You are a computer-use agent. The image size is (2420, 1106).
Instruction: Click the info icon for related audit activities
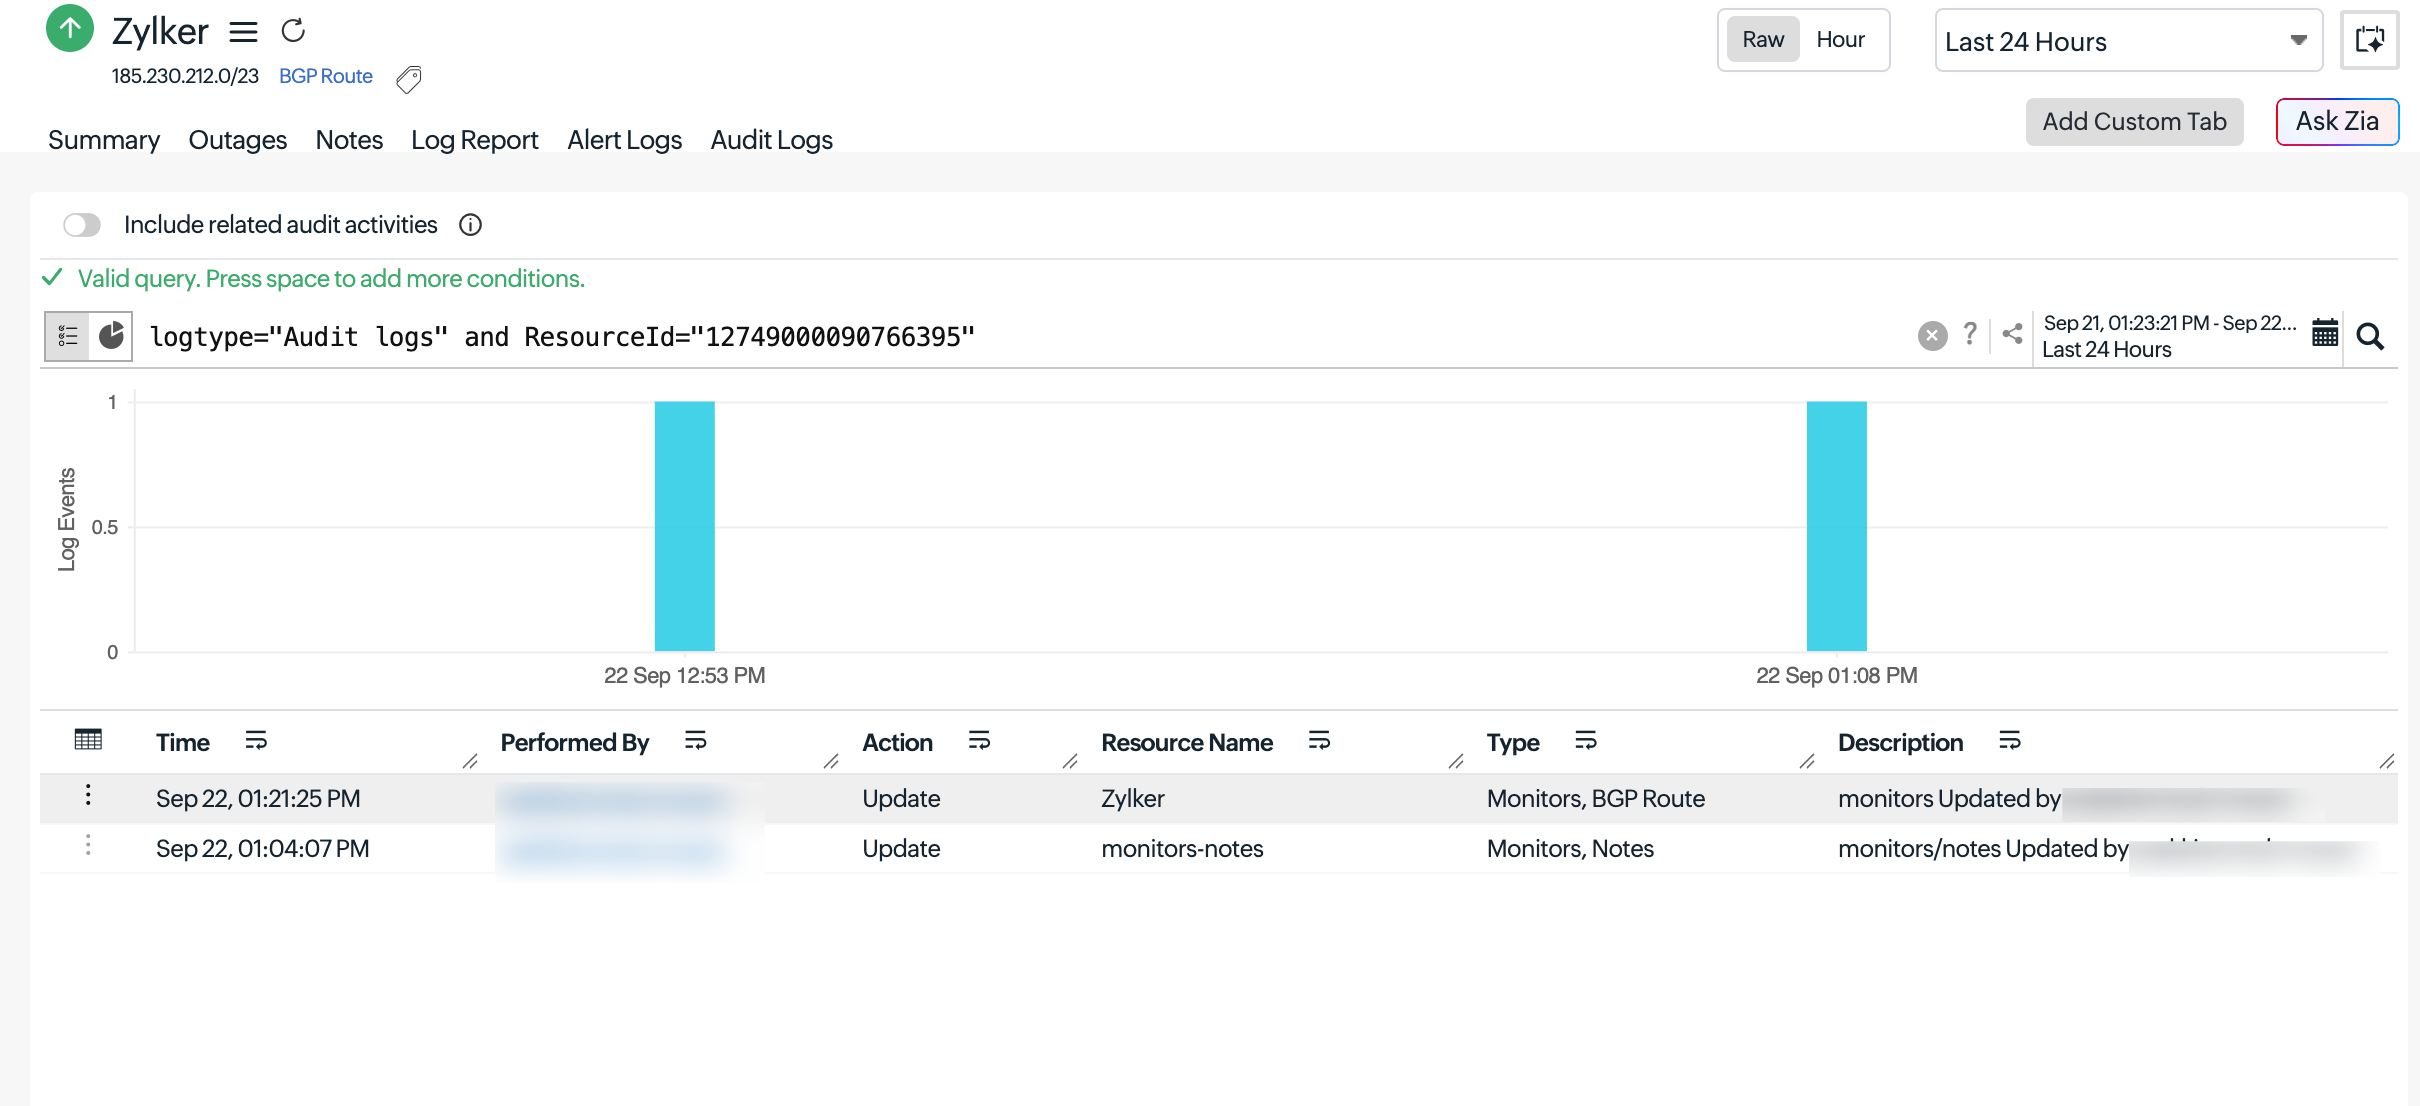tap(470, 225)
